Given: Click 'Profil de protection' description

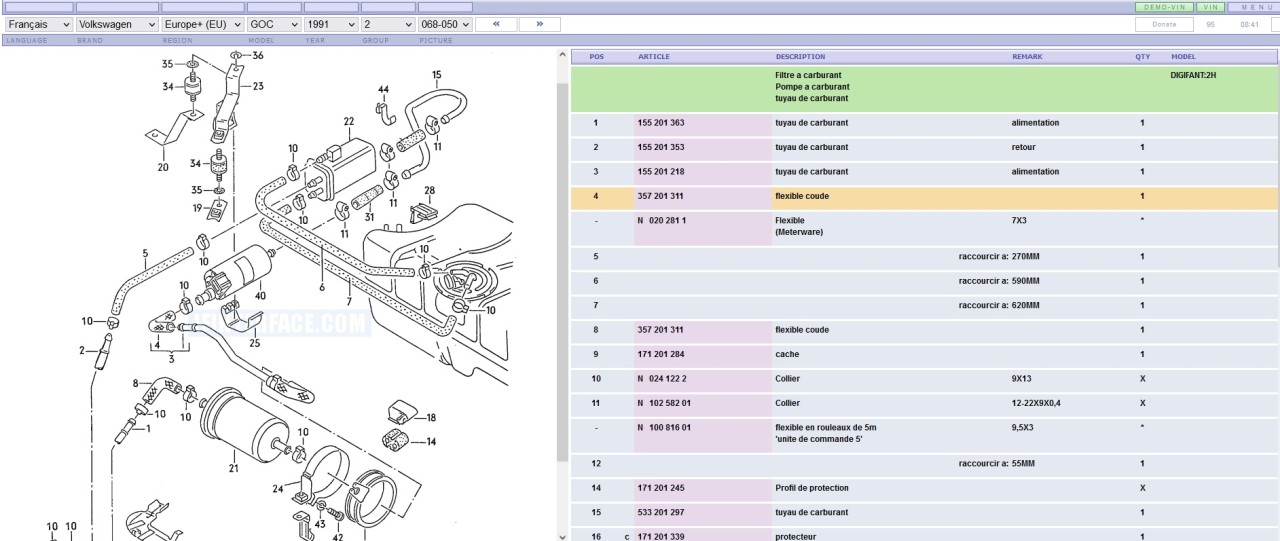Looking at the screenshot, I should (812, 488).
